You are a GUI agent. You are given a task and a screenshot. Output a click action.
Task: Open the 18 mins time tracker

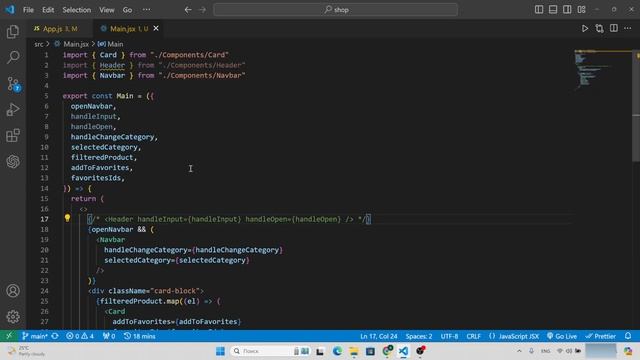pos(140,336)
